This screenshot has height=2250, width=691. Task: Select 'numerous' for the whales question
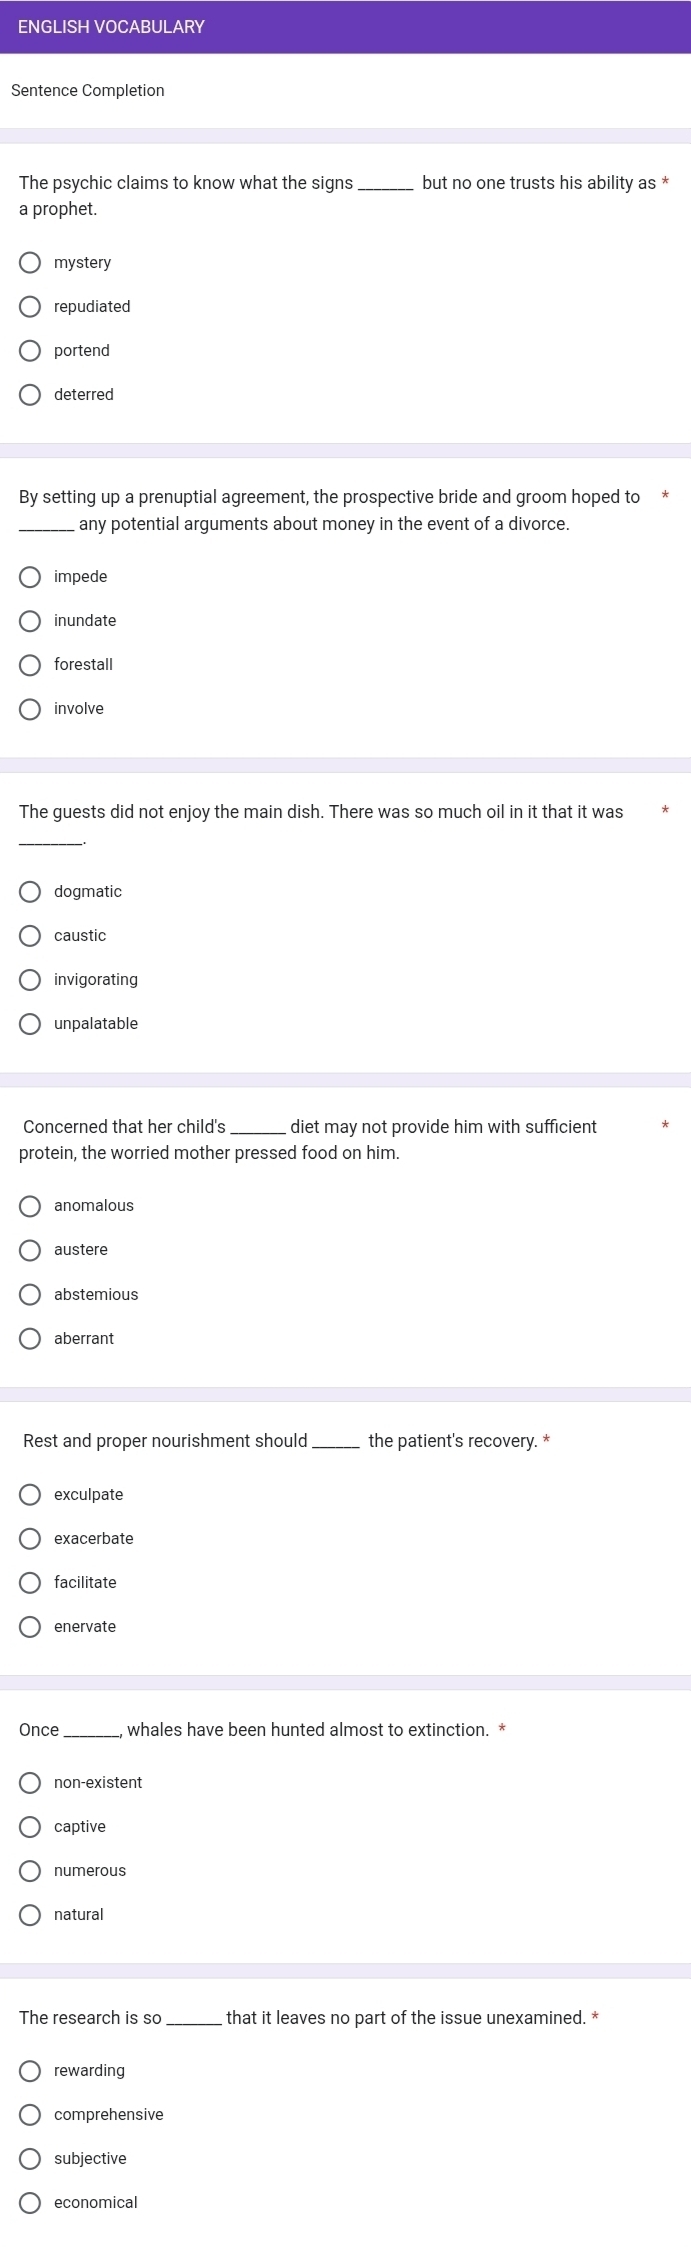click(31, 1871)
